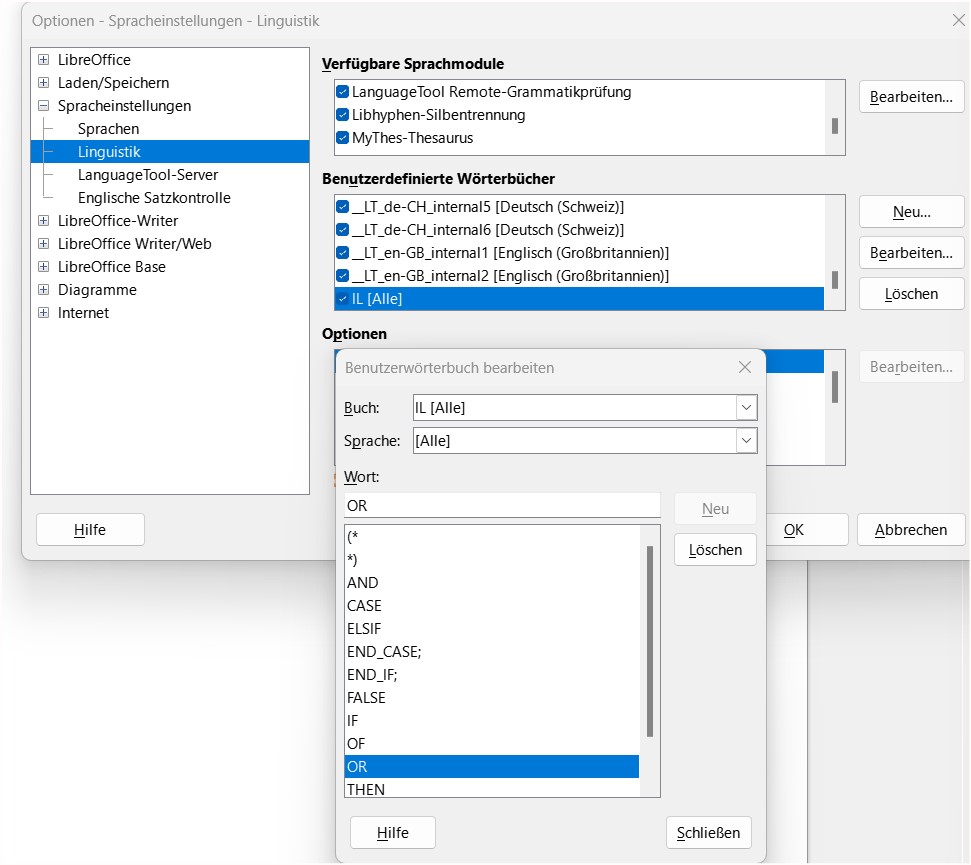Select the word CASE in the list
This screenshot has height=865, width=971.
[492, 605]
